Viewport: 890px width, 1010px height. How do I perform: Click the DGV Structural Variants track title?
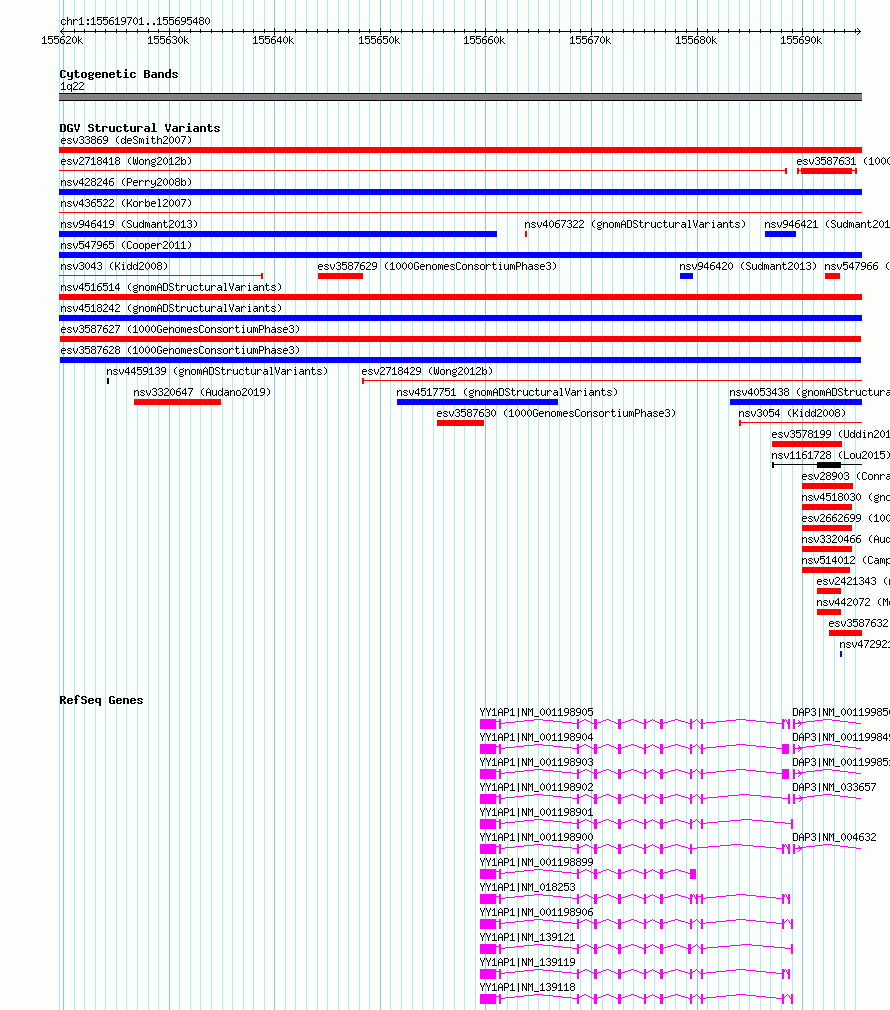(x=140, y=128)
